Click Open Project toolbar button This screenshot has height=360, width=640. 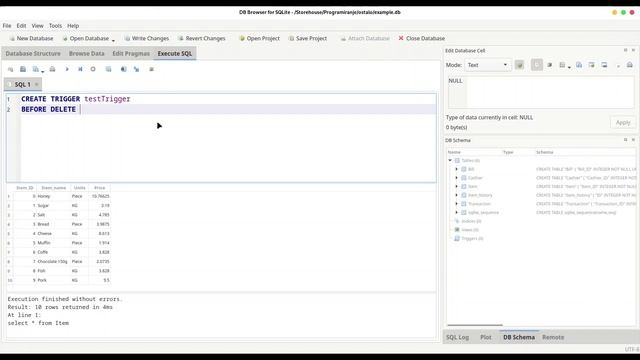click(x=260, y=38)
